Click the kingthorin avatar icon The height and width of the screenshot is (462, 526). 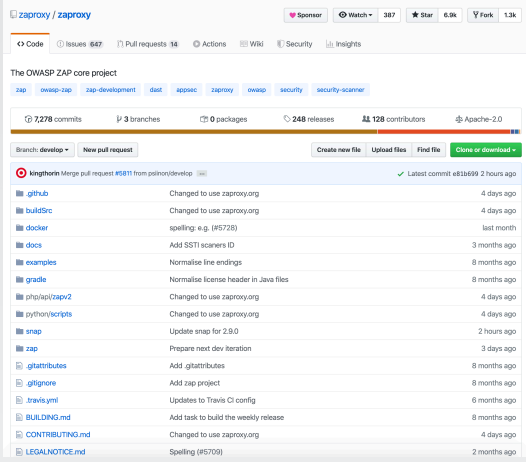[x=21, y=173]
